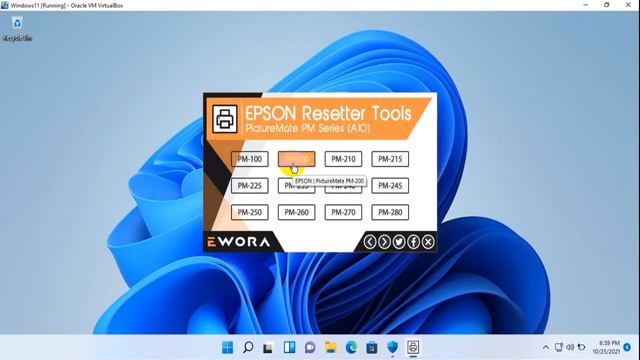Click the EWORA logo in footer
This screenshot has width=640, height=360.
[238, 242]
